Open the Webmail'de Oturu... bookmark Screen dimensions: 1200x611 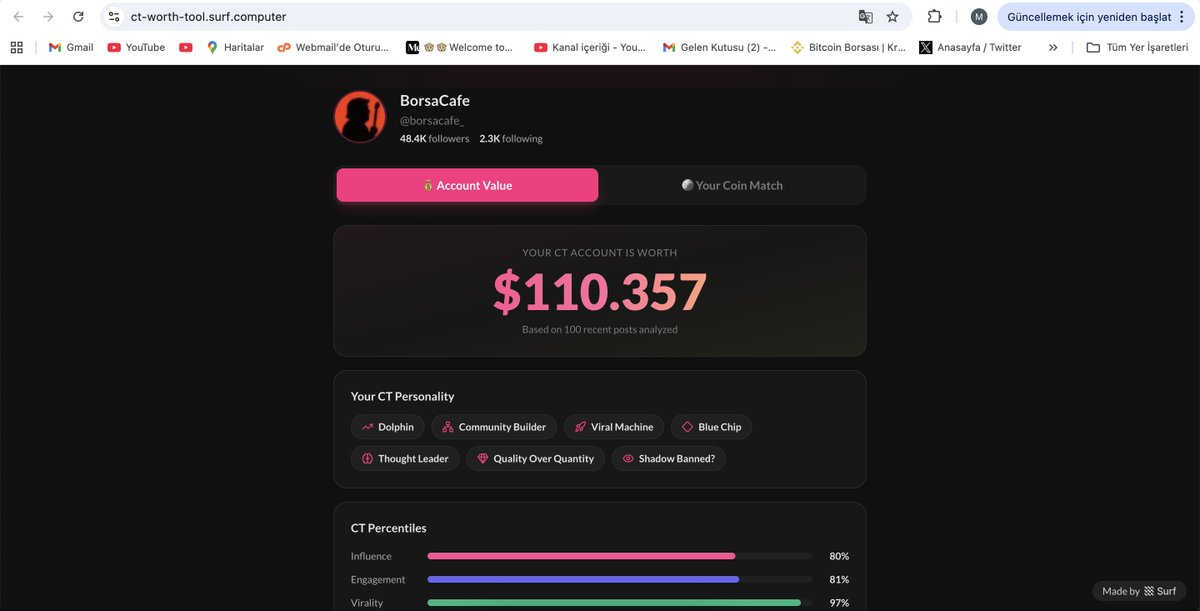pyautogui.click(x=333, y=47)
